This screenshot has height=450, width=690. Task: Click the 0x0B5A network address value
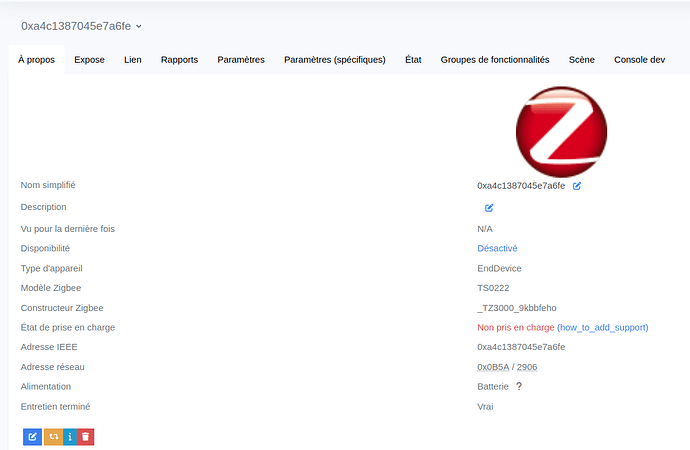tap(493, 367)
